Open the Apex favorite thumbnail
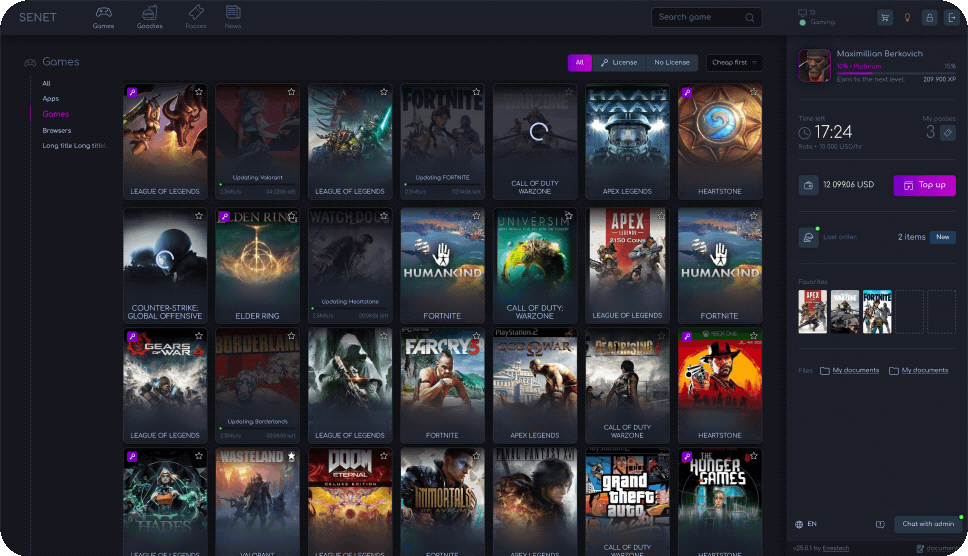968x556 pixels. [812, 312]
